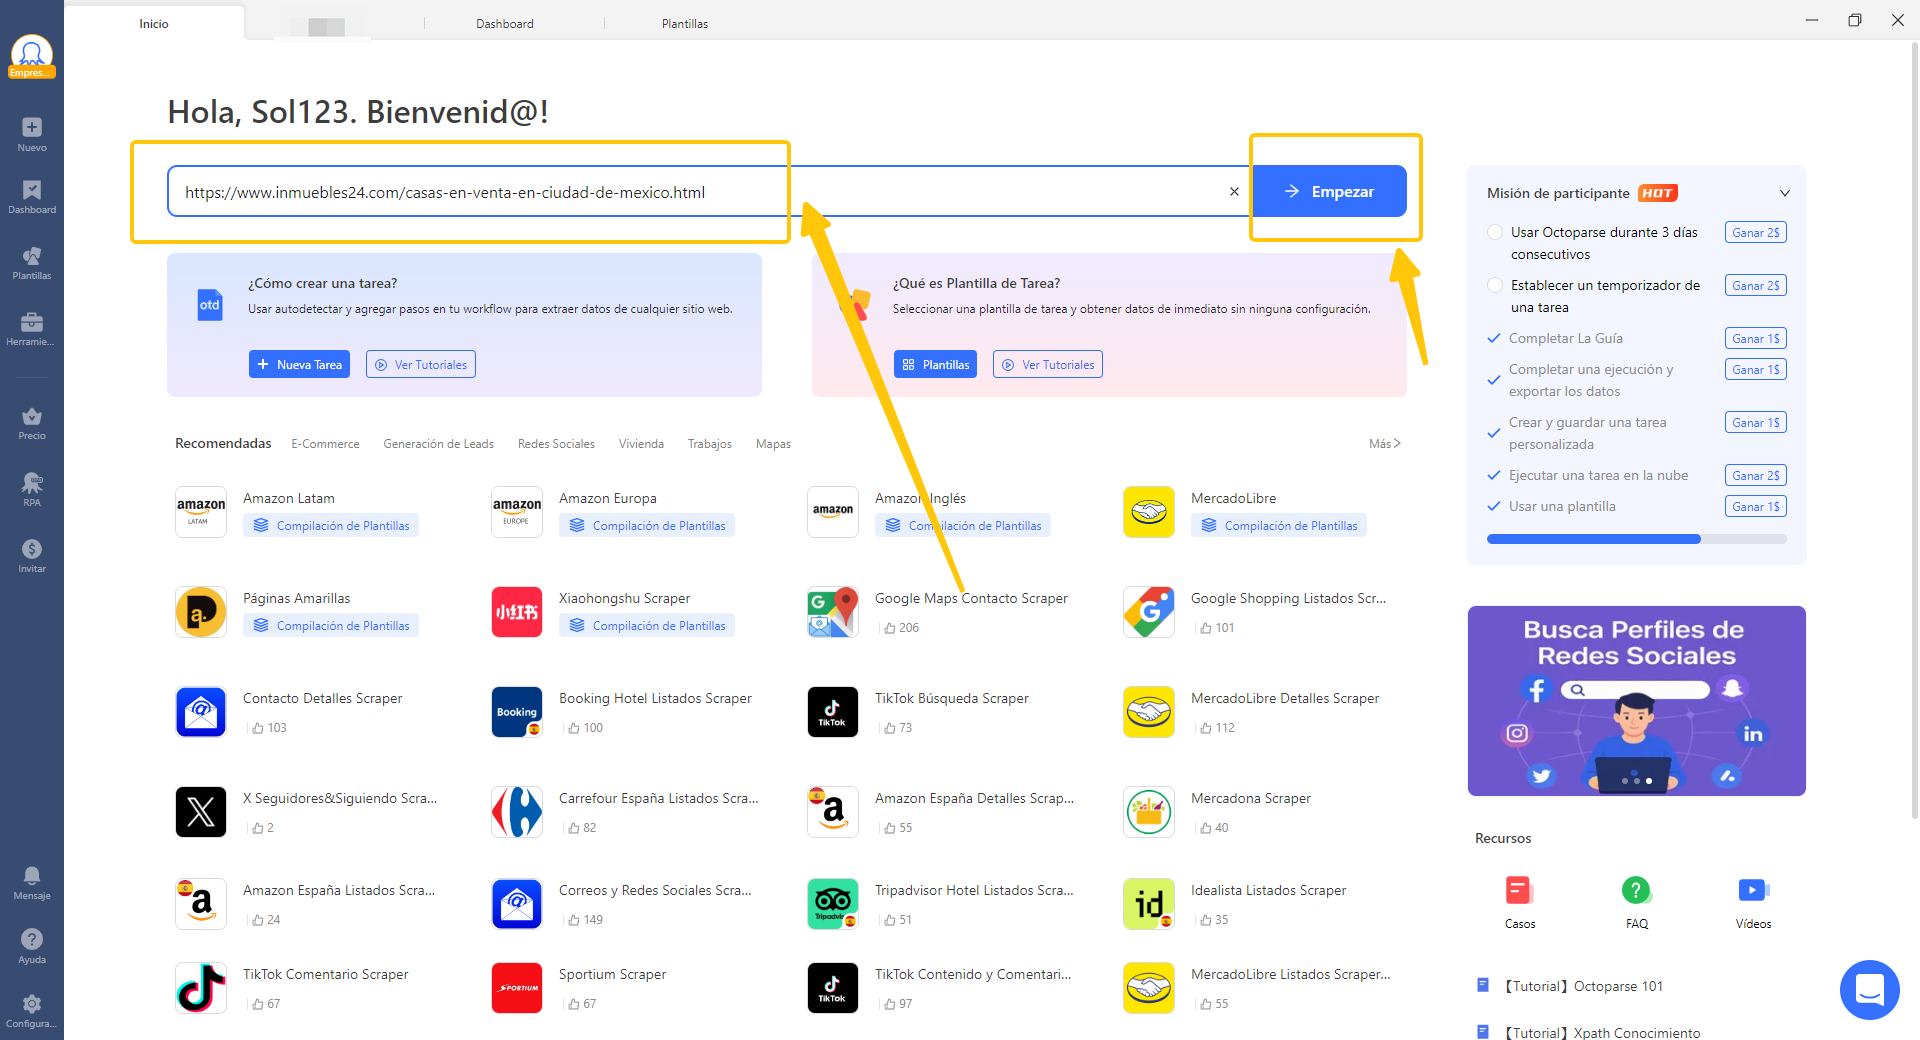Switch to the Dashboard tab
Image resolution: width=1920 pixels, height=1040 pixels.
point(504,23)
